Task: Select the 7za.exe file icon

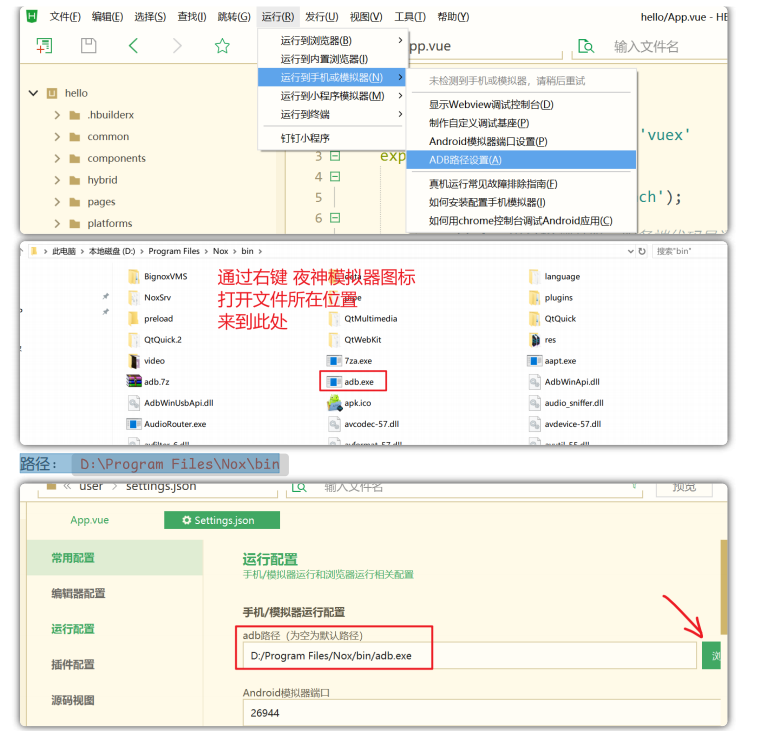Action: point(334,361)
